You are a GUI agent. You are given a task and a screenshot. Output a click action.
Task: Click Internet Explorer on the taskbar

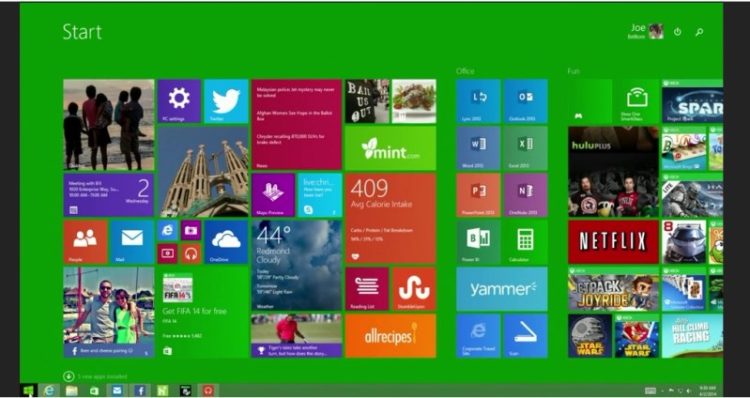pos(49,390)
